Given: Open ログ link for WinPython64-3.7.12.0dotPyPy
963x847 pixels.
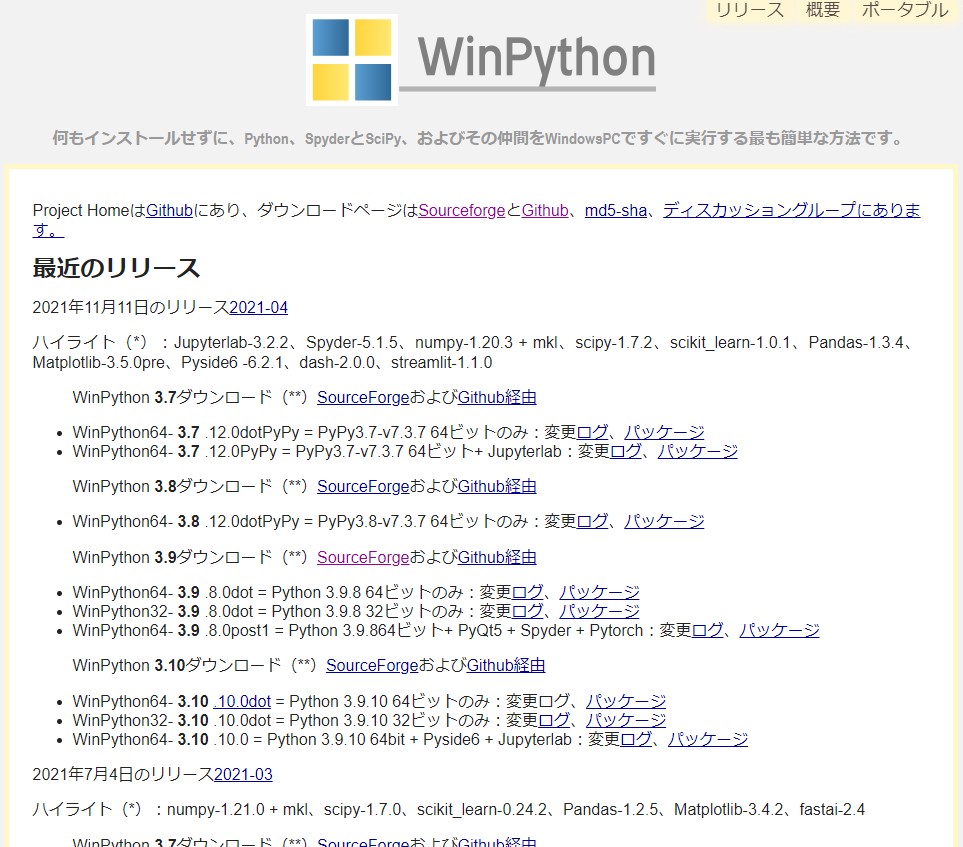Looking at the screenshot, I should click(x=592, y=432).
